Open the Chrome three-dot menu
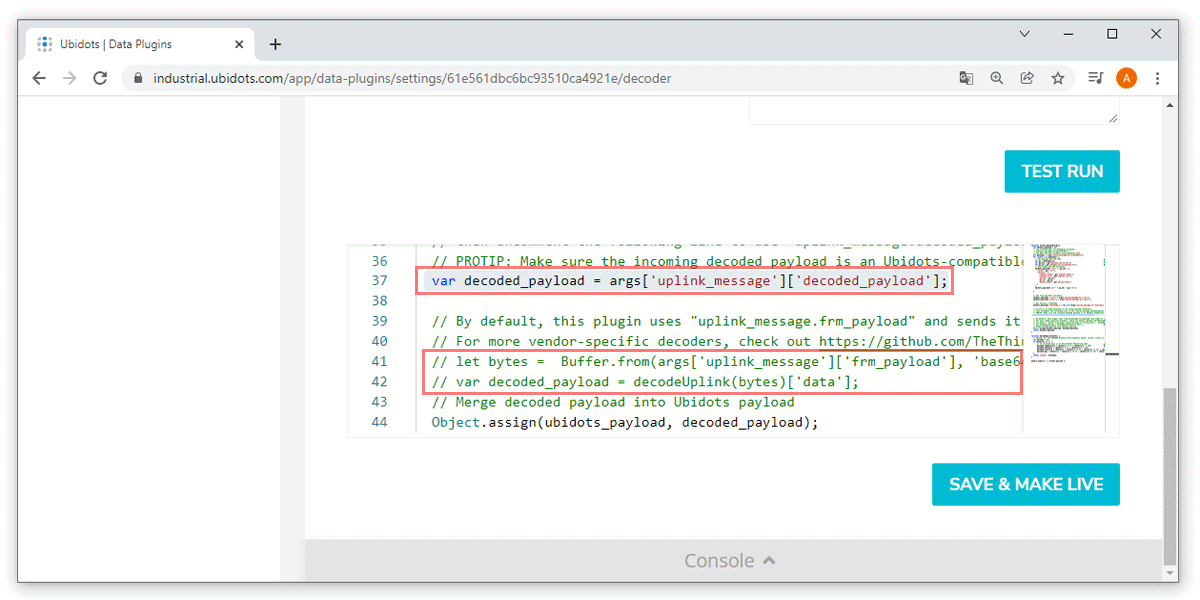Image resolution: width=1200 pixels, height=600 pixels. (x=1157, y=78)
